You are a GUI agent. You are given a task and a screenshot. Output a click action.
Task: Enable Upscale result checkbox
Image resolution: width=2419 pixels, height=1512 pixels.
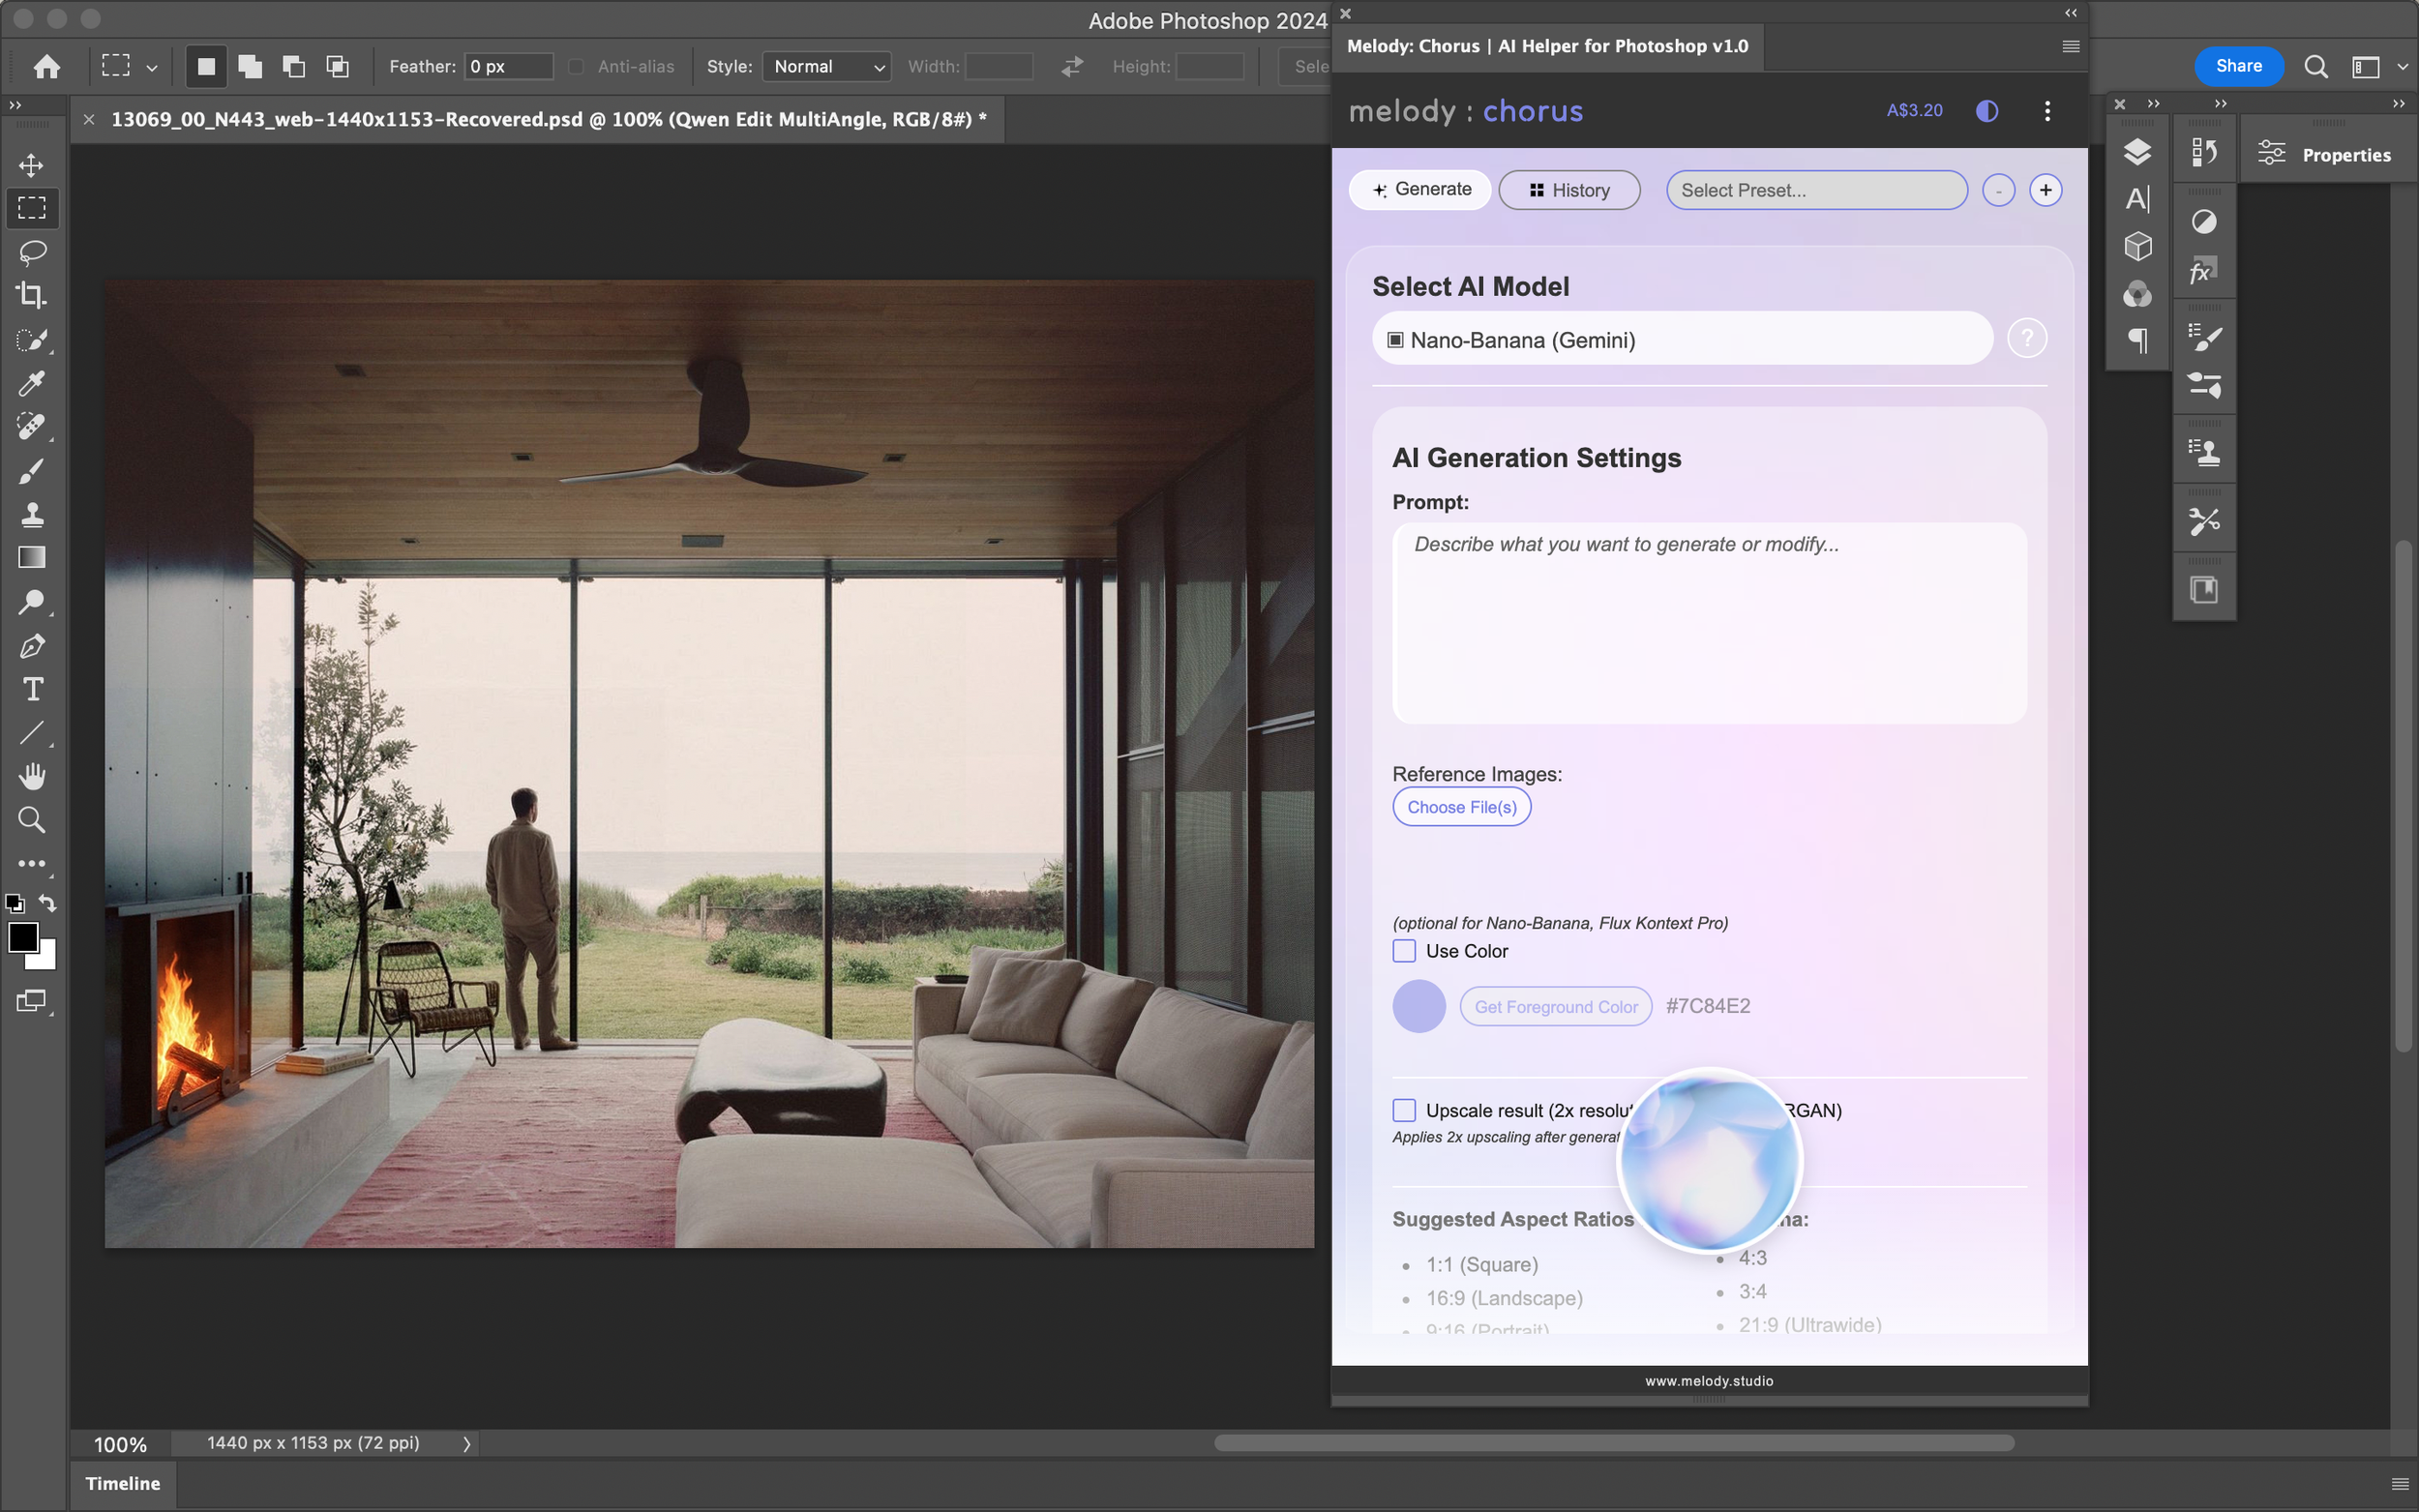(1404, 1110)
